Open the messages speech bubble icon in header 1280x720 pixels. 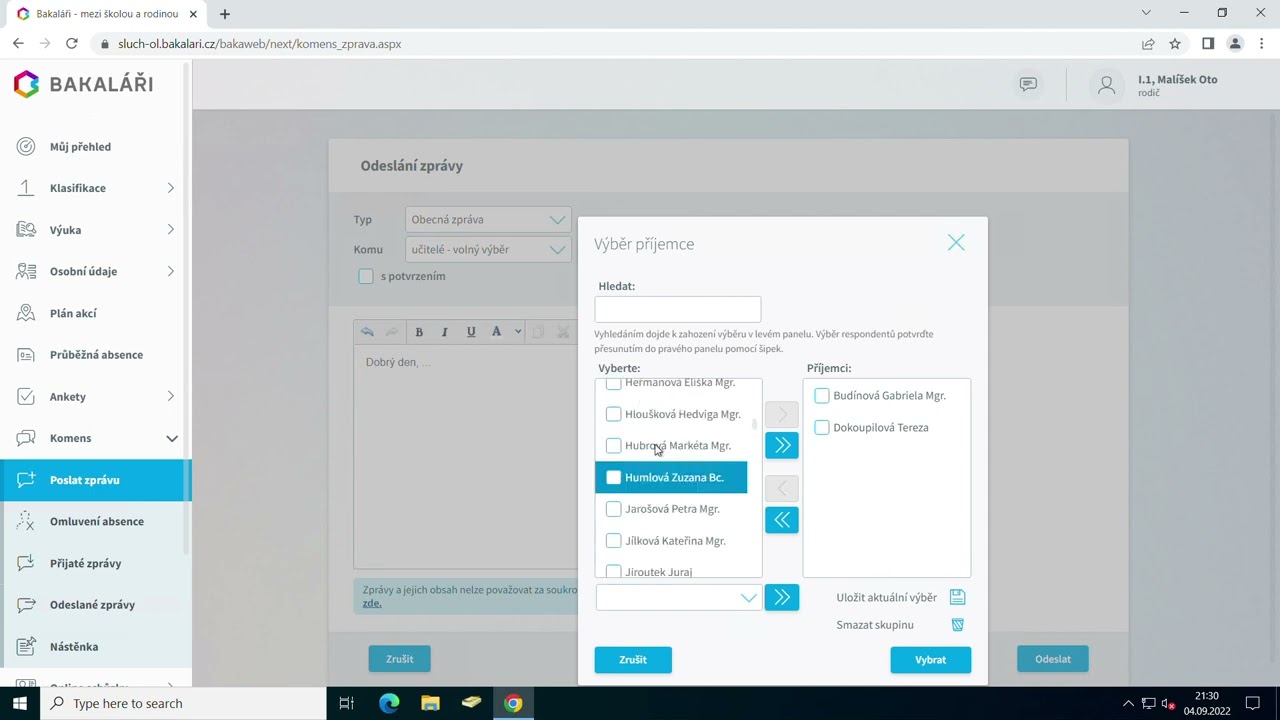click(1028, 84)
